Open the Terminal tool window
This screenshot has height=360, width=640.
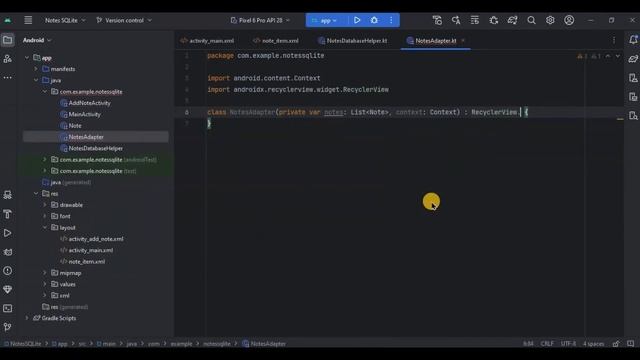pyautogui.click(x=7, y=308)
